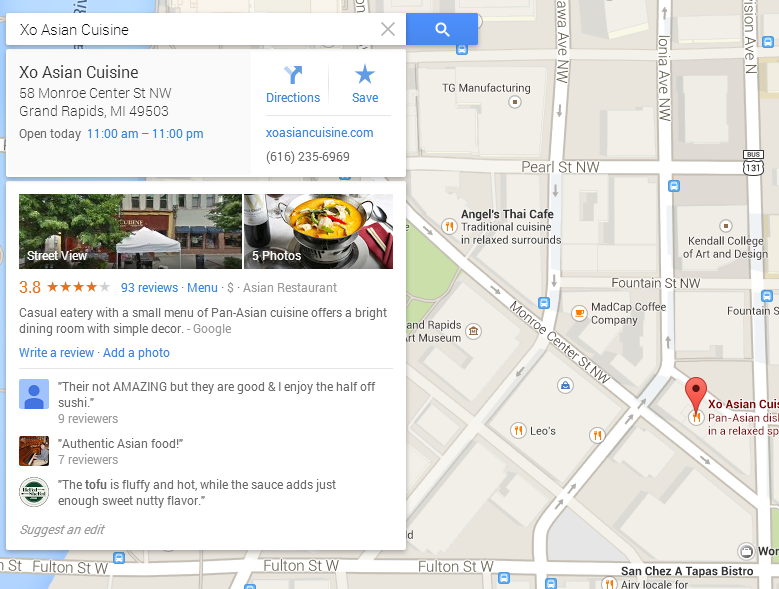Open the 5 Photos thumbnail

point(318,231)
